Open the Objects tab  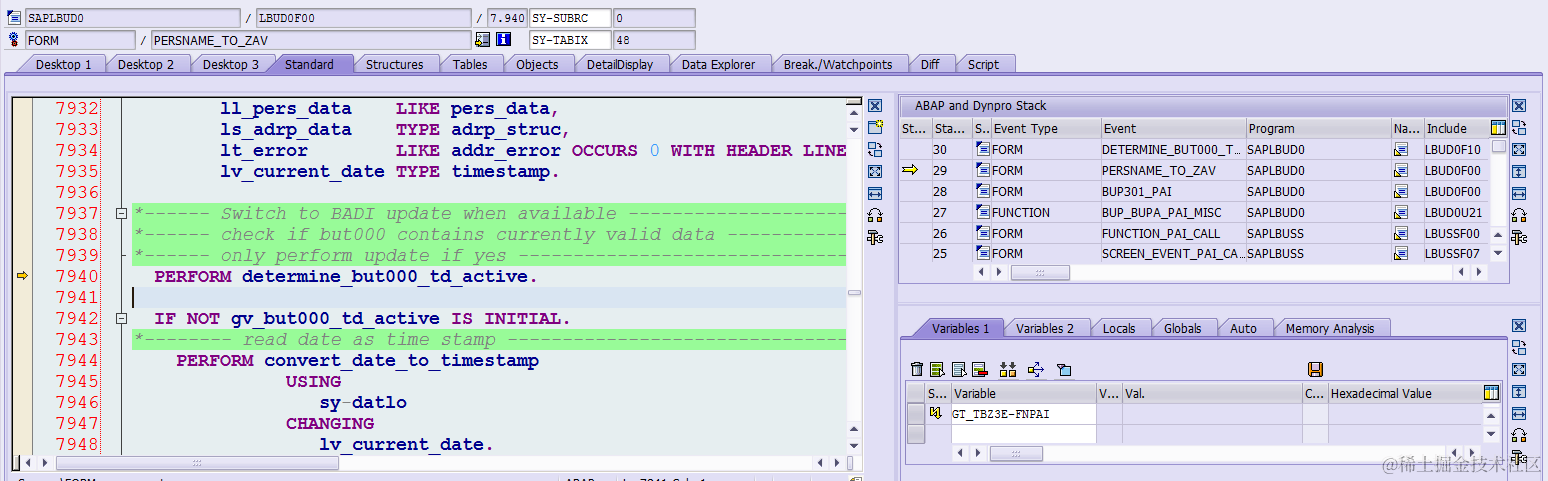click(537, 64)
